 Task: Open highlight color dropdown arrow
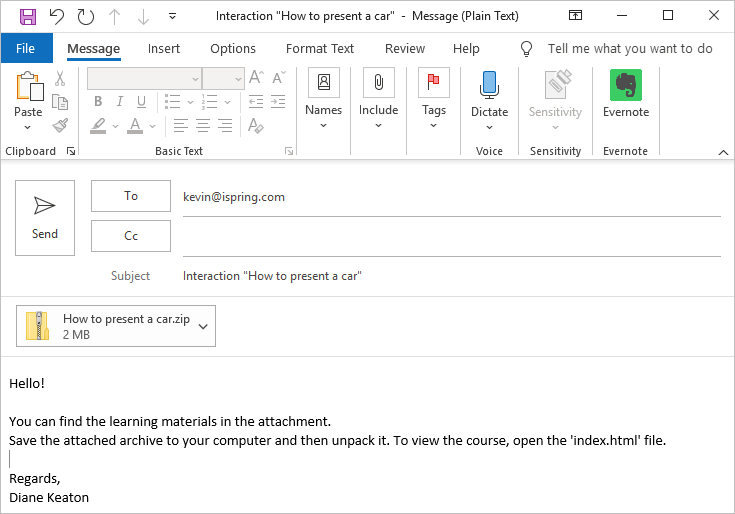coord(115,126)
